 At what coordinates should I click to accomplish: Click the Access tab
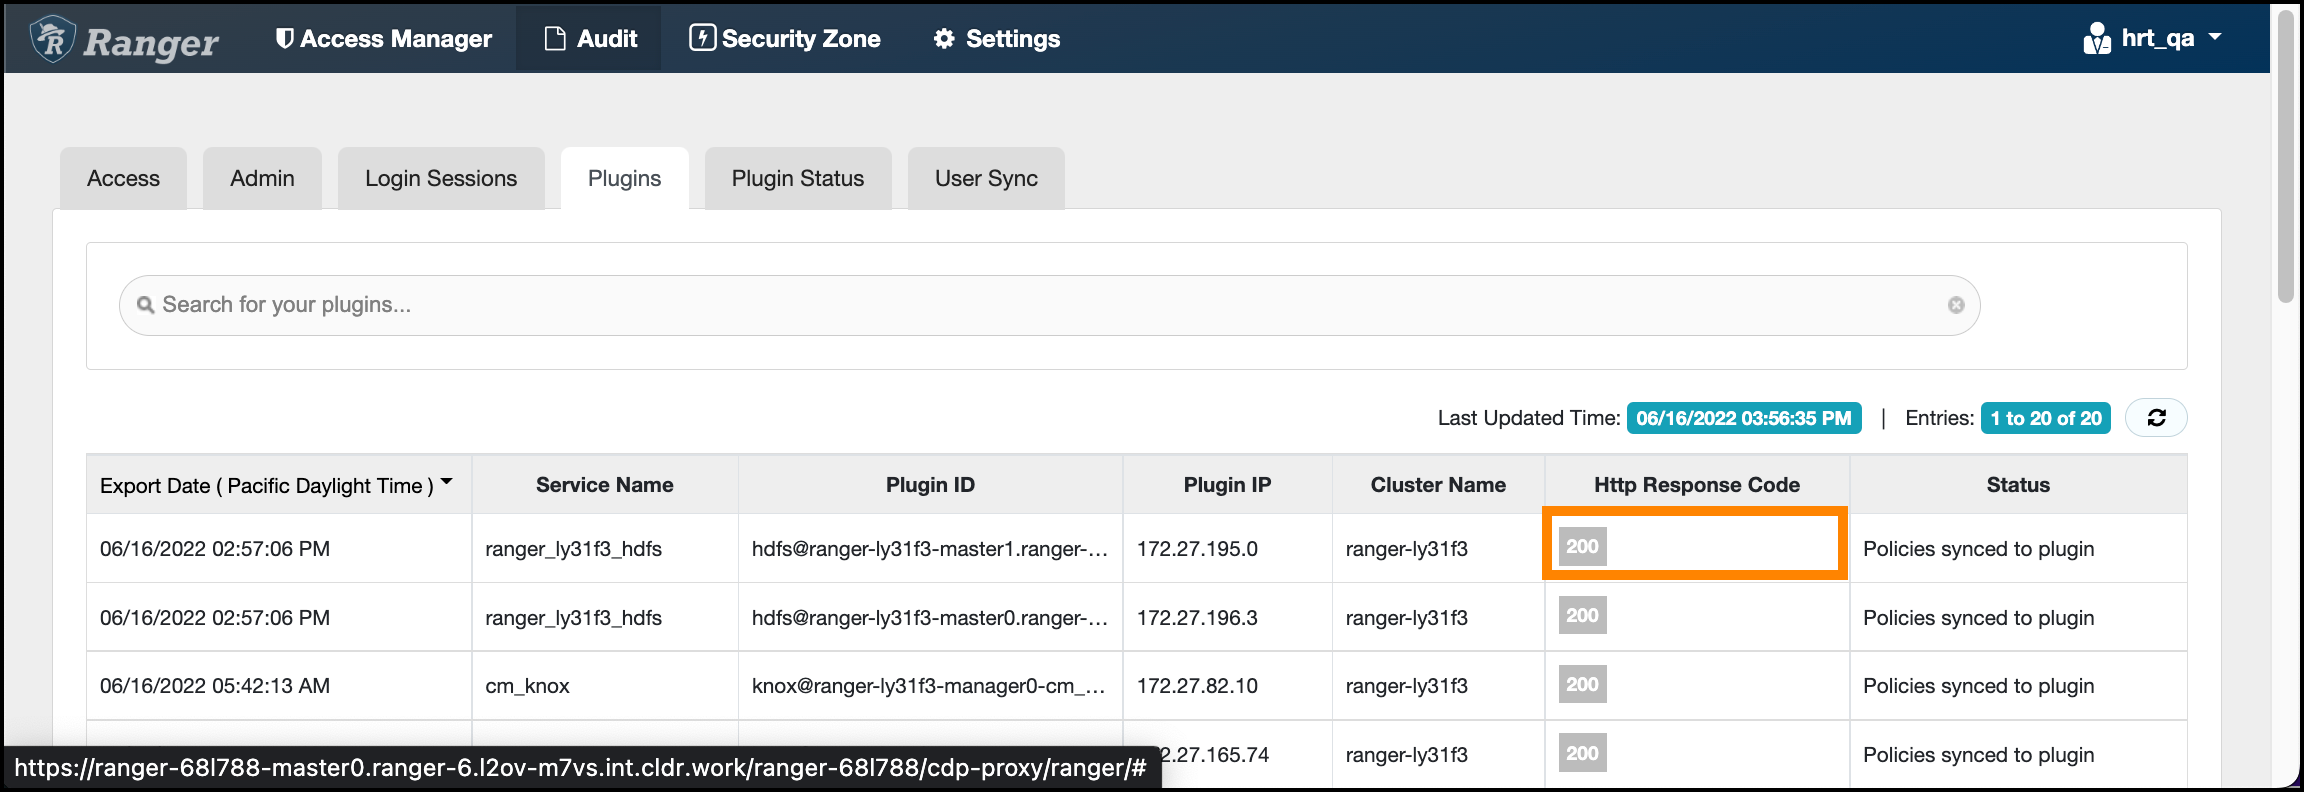(123, 179)
